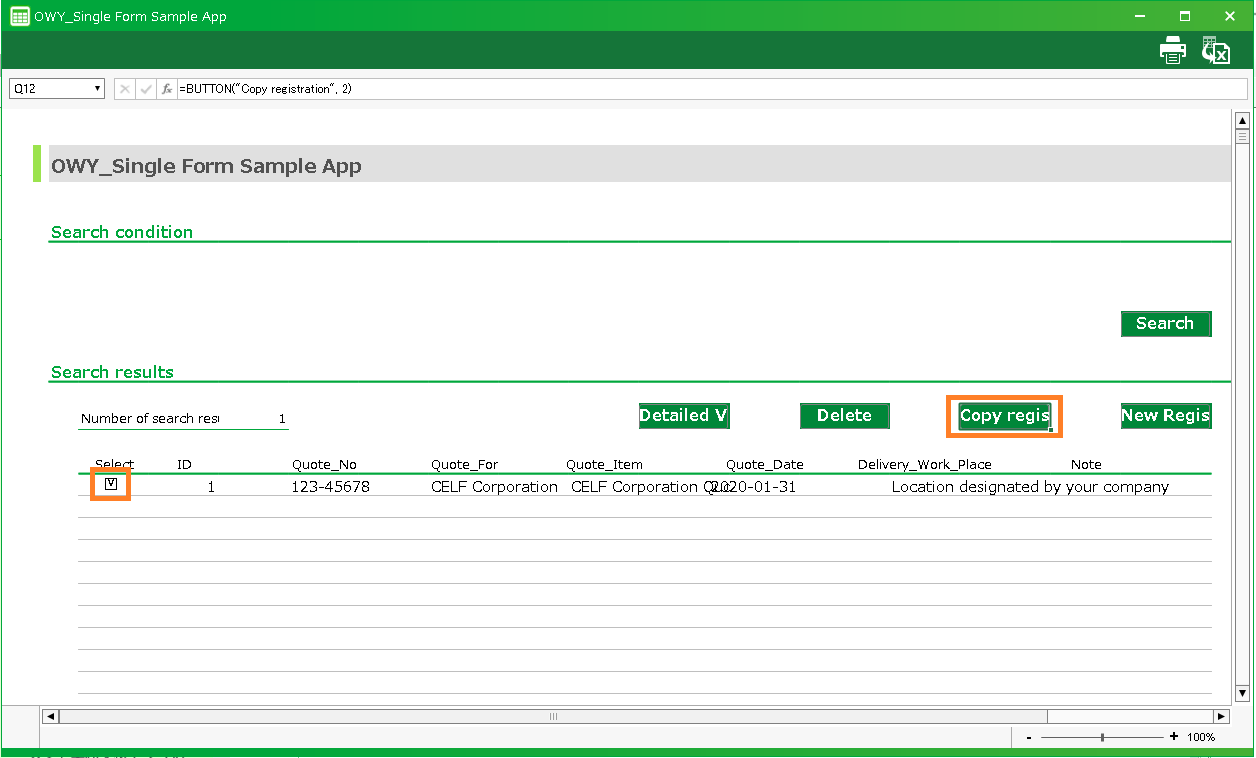1256x758 pixels.
Task: Select the Quote_No cell 123-45678
Action: click(x=331, y=487)
